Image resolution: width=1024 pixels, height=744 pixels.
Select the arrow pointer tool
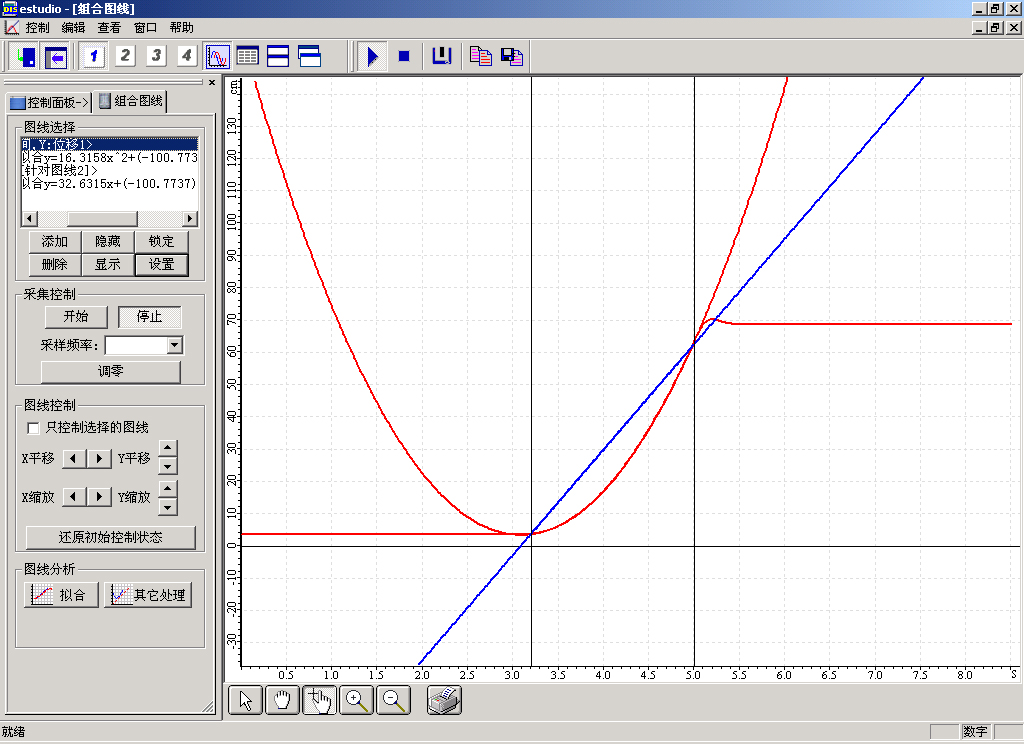(246, 701)
